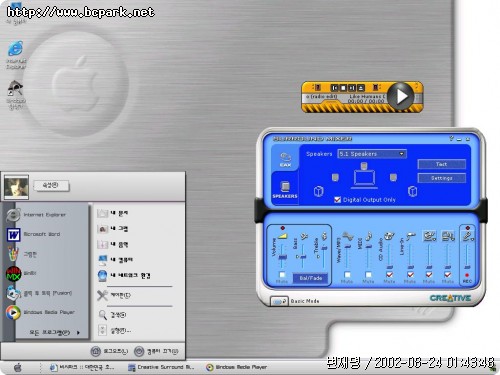Mute the Wave/MP3 channel
The height and width of the screenshot is (375, 500).
(x=347, y=275)
